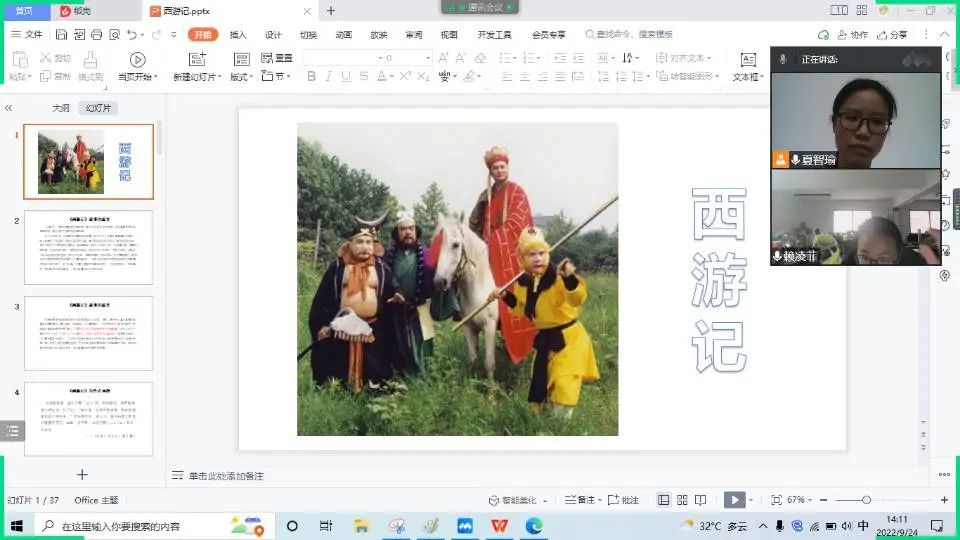Click the Text Box (文本框) icon

(748, 59)
